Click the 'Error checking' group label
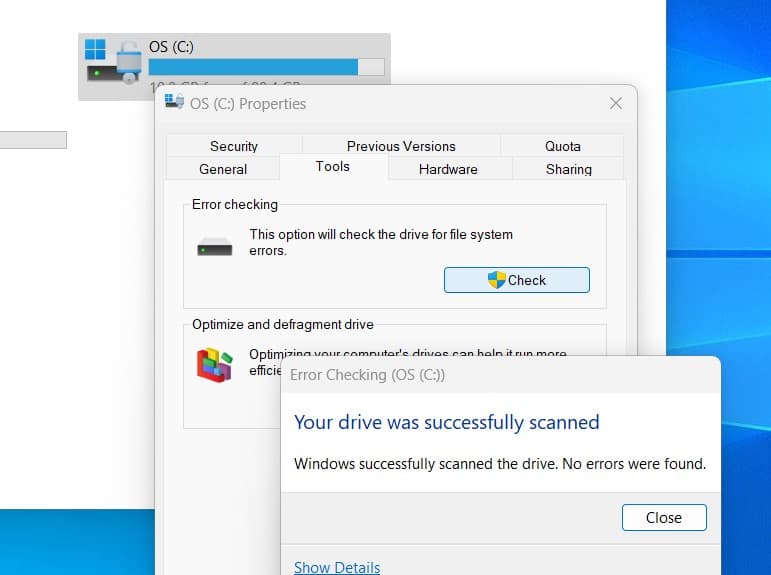 235,204
